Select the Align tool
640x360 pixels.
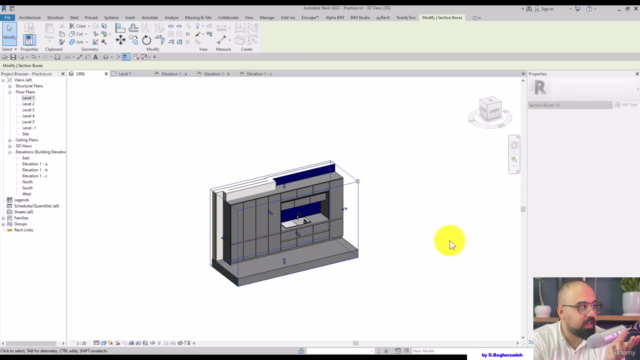120,28
